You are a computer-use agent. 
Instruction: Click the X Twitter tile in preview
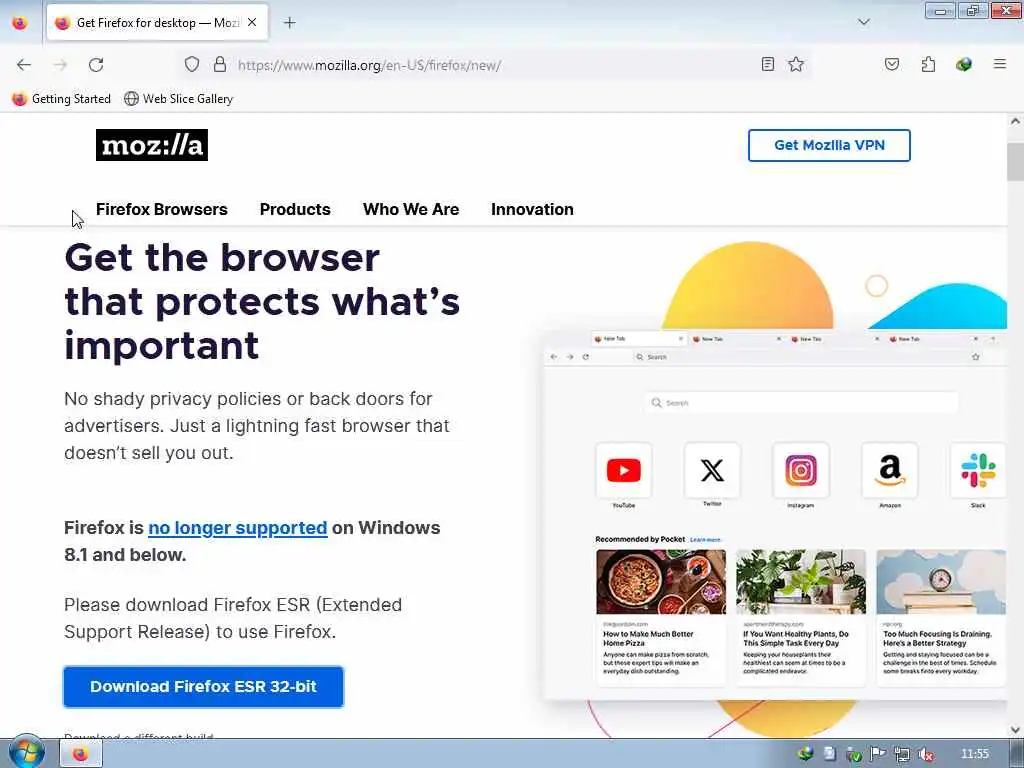click(712, 470)
